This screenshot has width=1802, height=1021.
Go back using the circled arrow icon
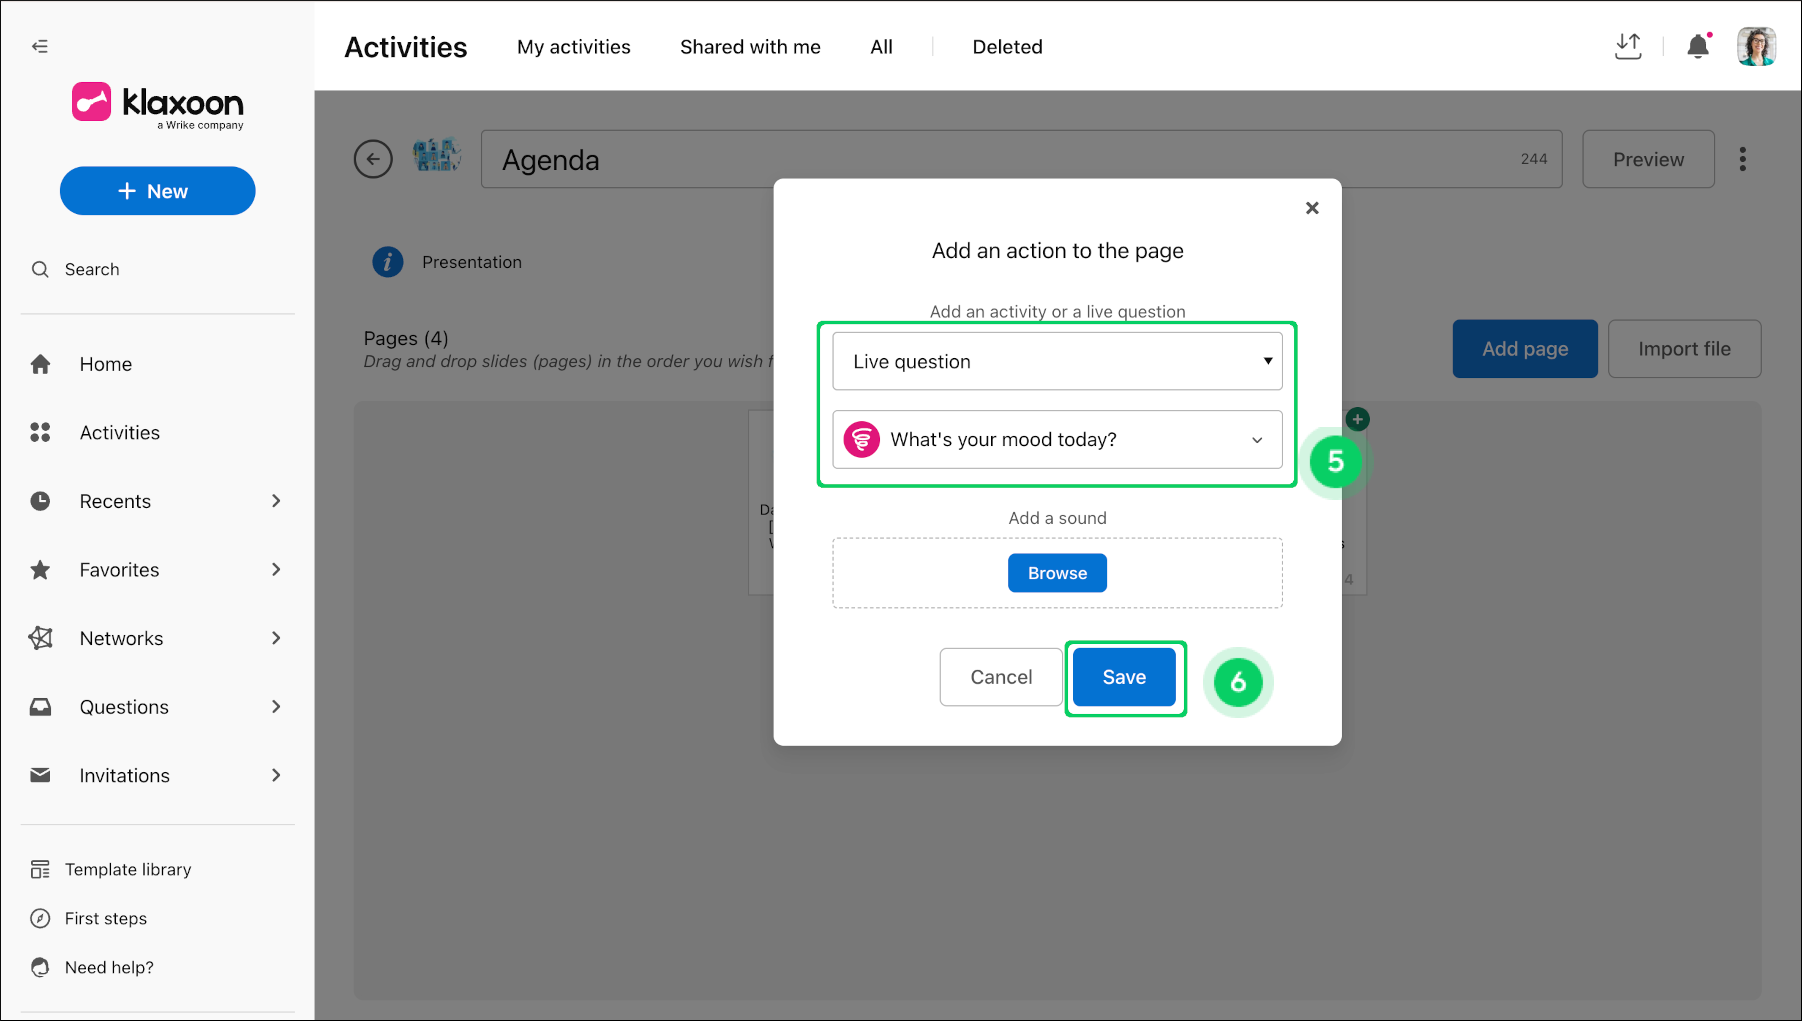(373, 159)
